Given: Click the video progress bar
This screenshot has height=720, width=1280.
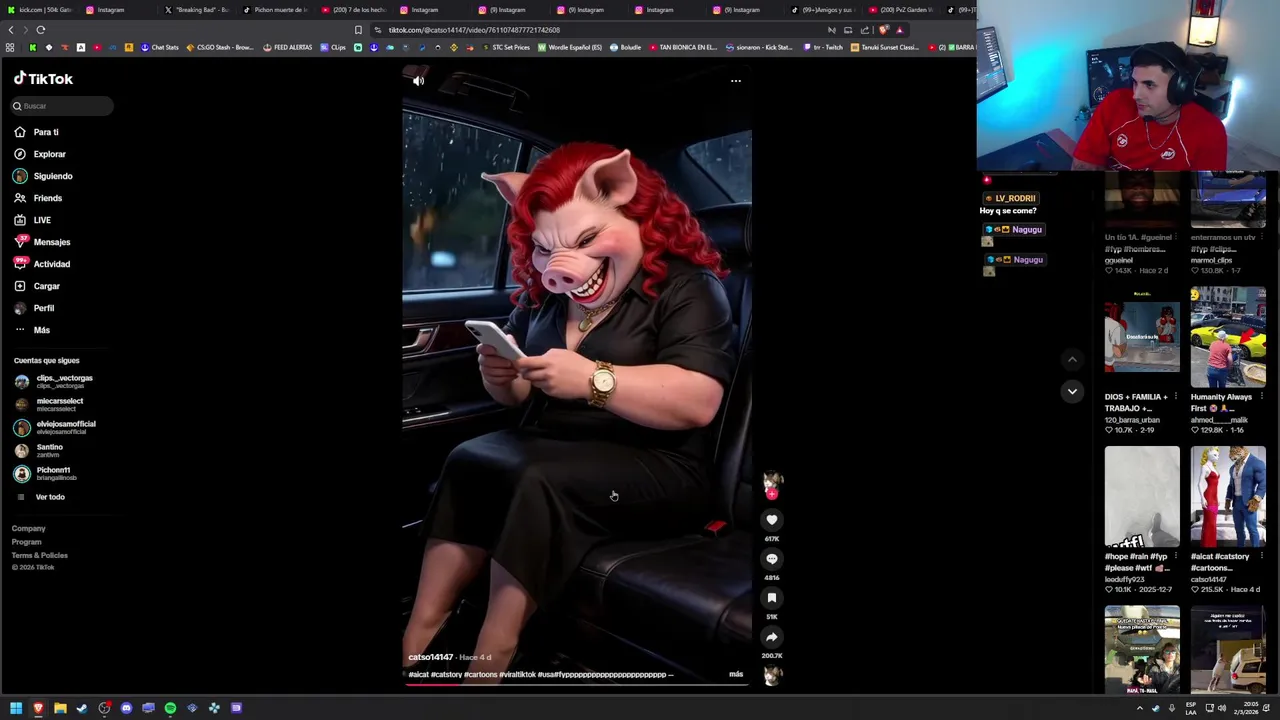Looking at the screenshot, I should point(577,684).
